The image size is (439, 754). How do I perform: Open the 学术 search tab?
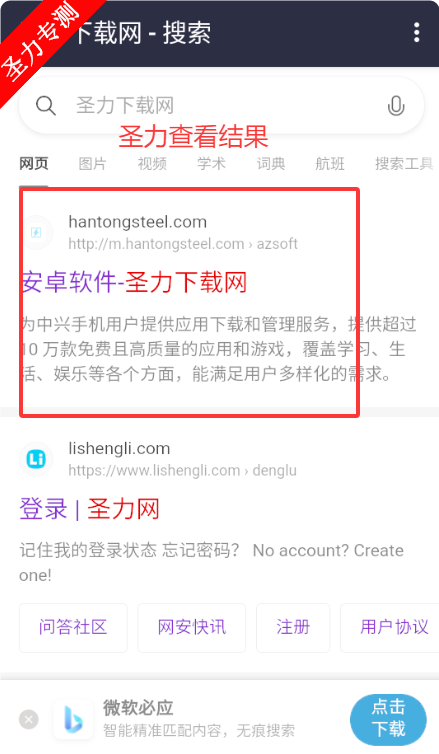coord(211,163)
